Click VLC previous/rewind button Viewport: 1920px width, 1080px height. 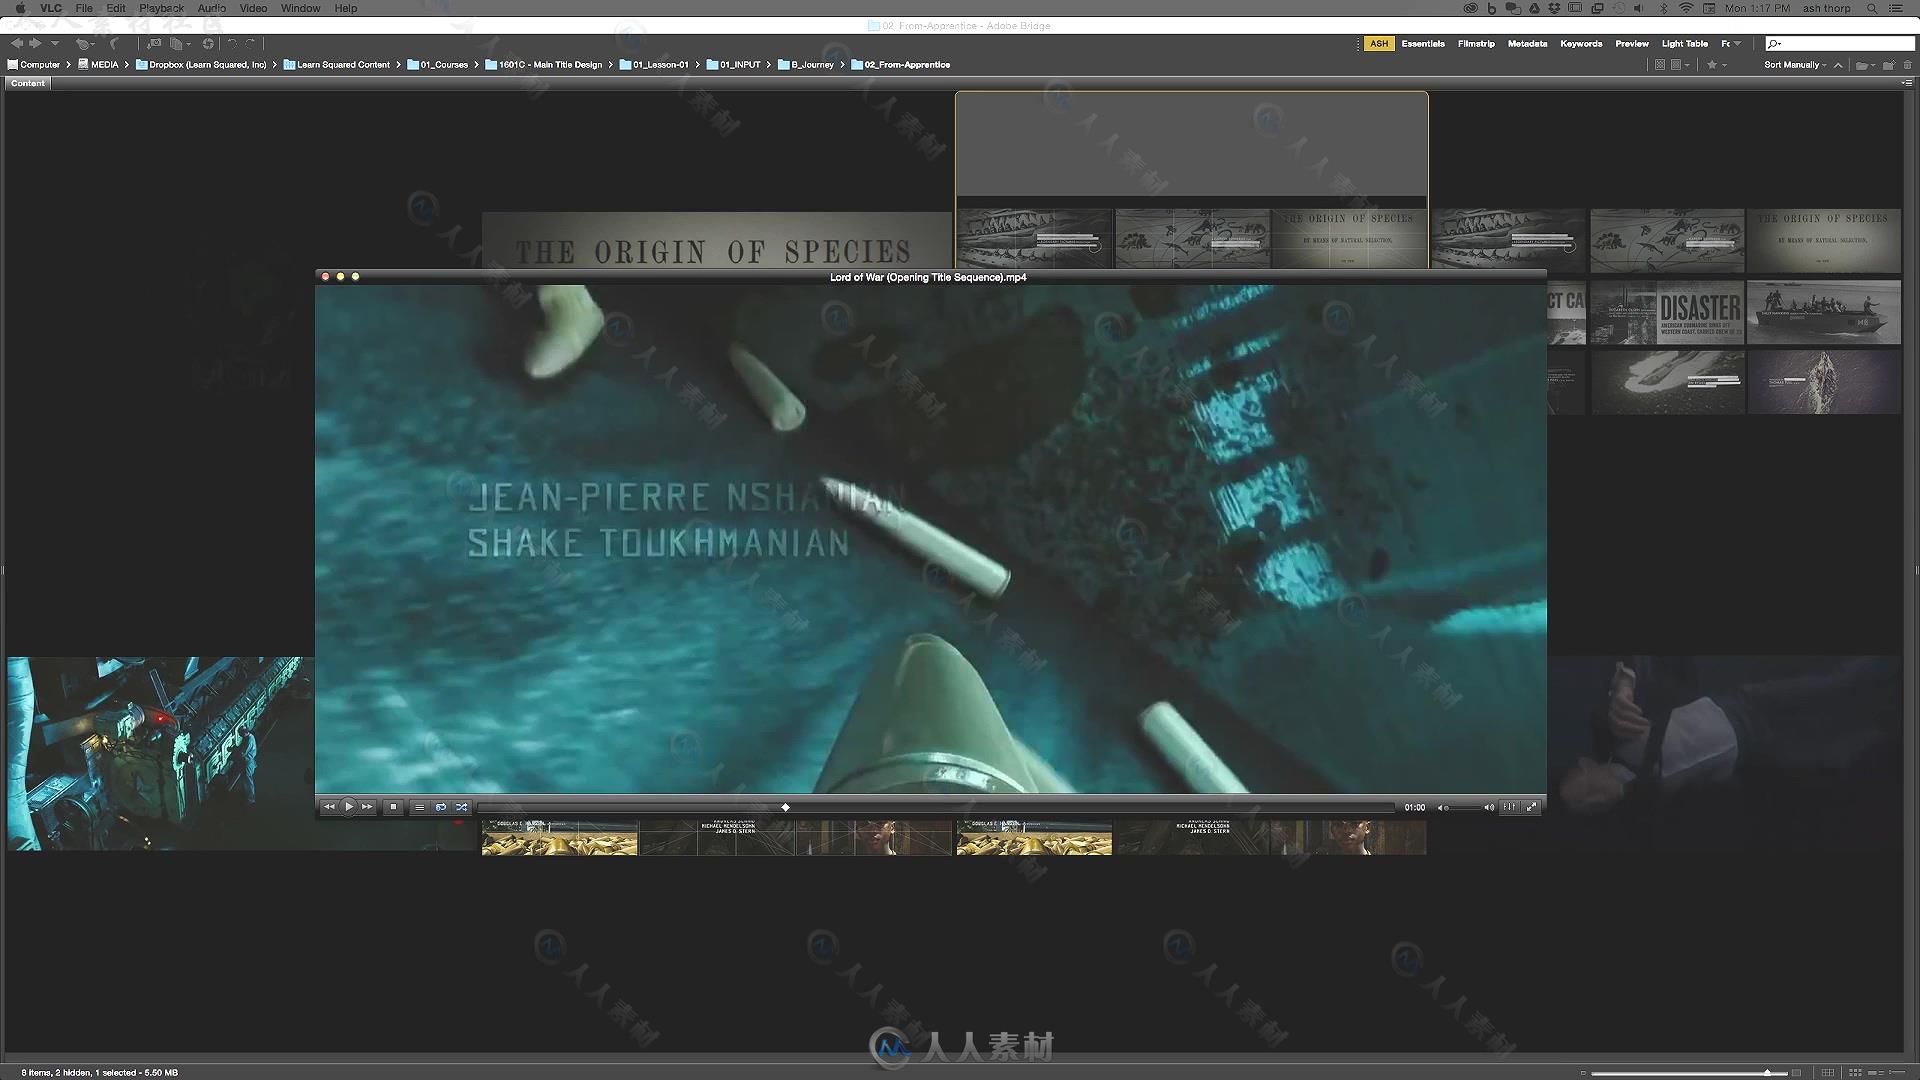[329, 807]
